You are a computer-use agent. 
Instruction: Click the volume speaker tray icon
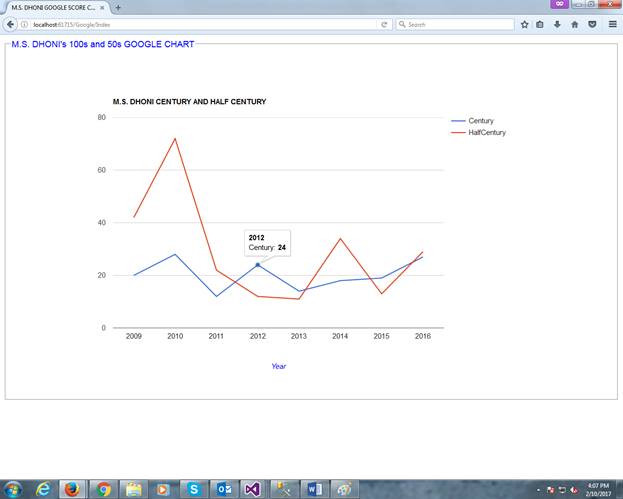574,490
